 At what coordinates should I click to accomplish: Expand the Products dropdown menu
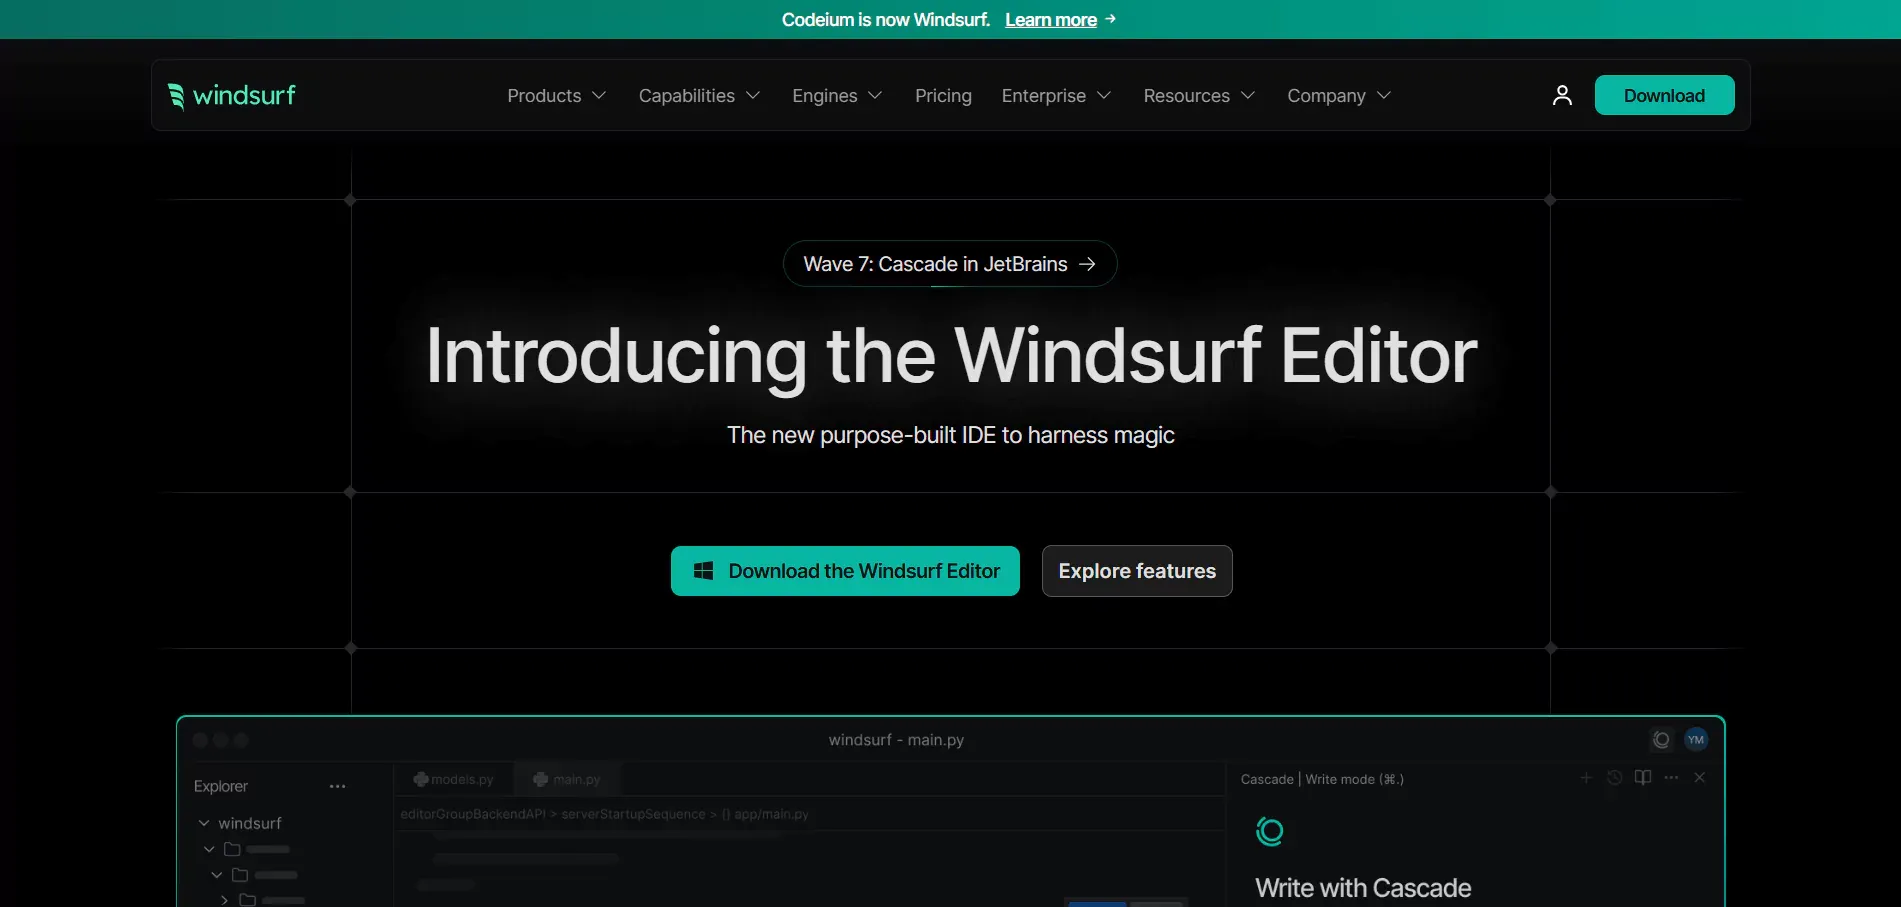(557, 95)
